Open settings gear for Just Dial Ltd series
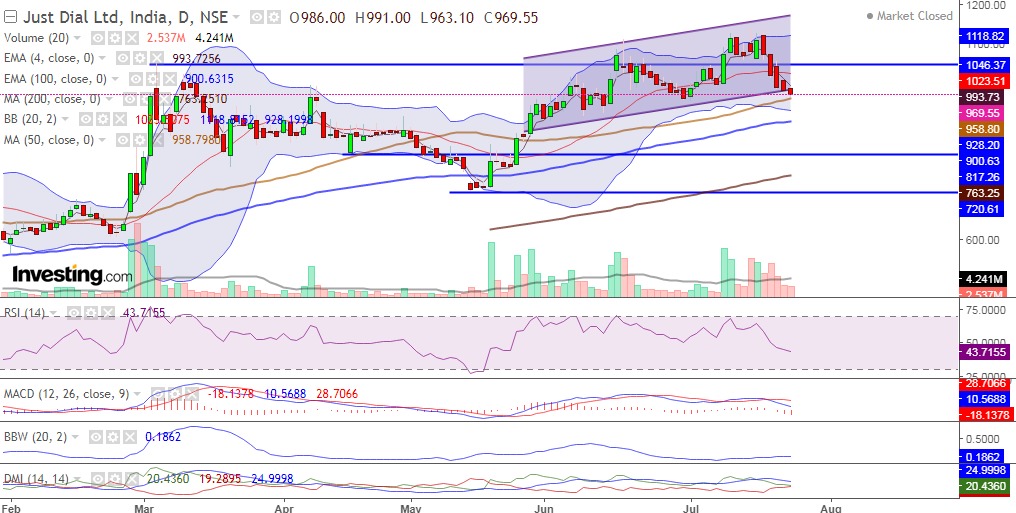This screenshot has width=1016, height=513. [273, 17]
